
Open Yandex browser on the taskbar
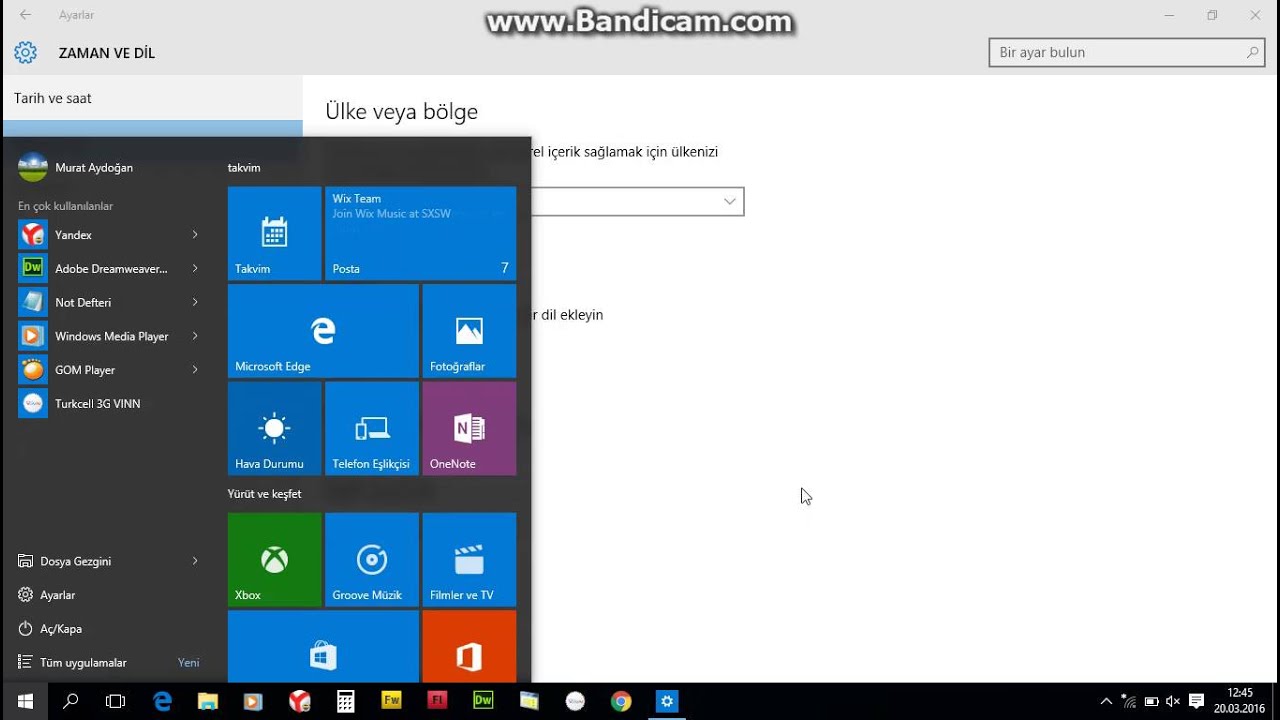point(300,701)
